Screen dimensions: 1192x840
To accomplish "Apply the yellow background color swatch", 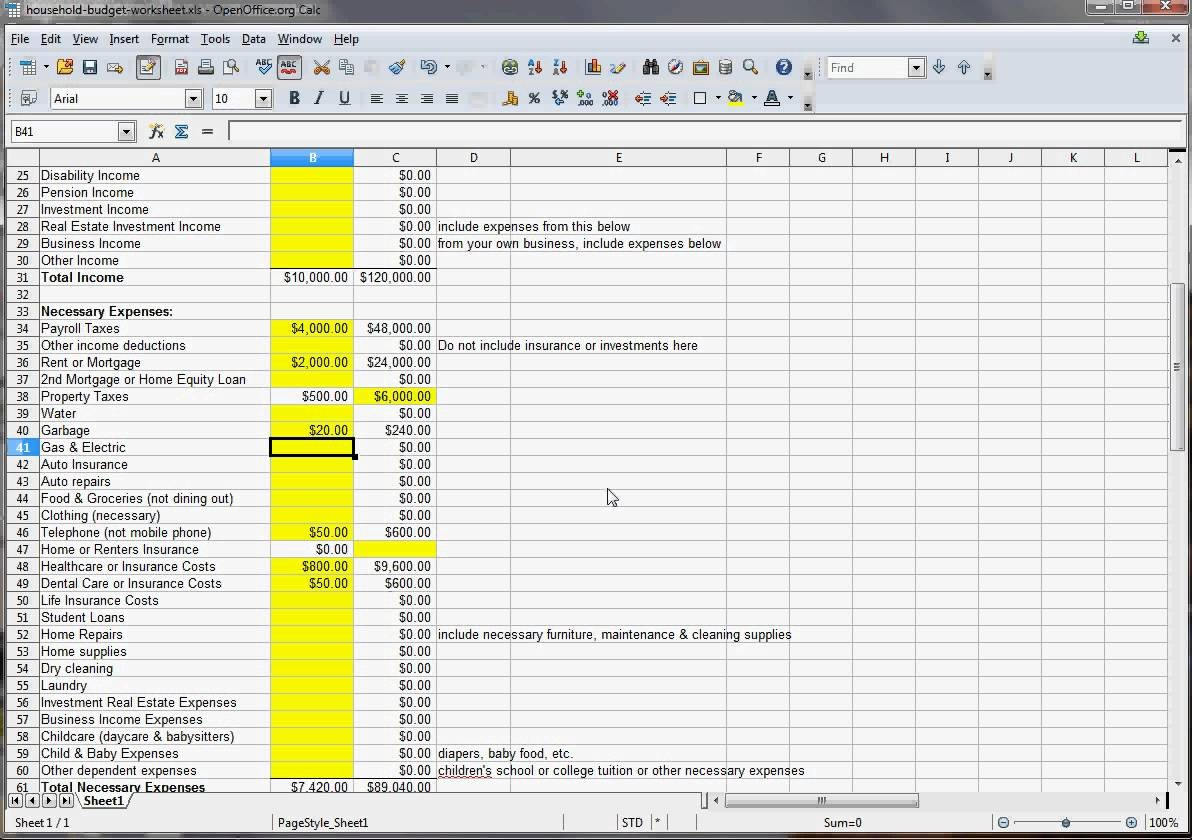I will (736, 98).
